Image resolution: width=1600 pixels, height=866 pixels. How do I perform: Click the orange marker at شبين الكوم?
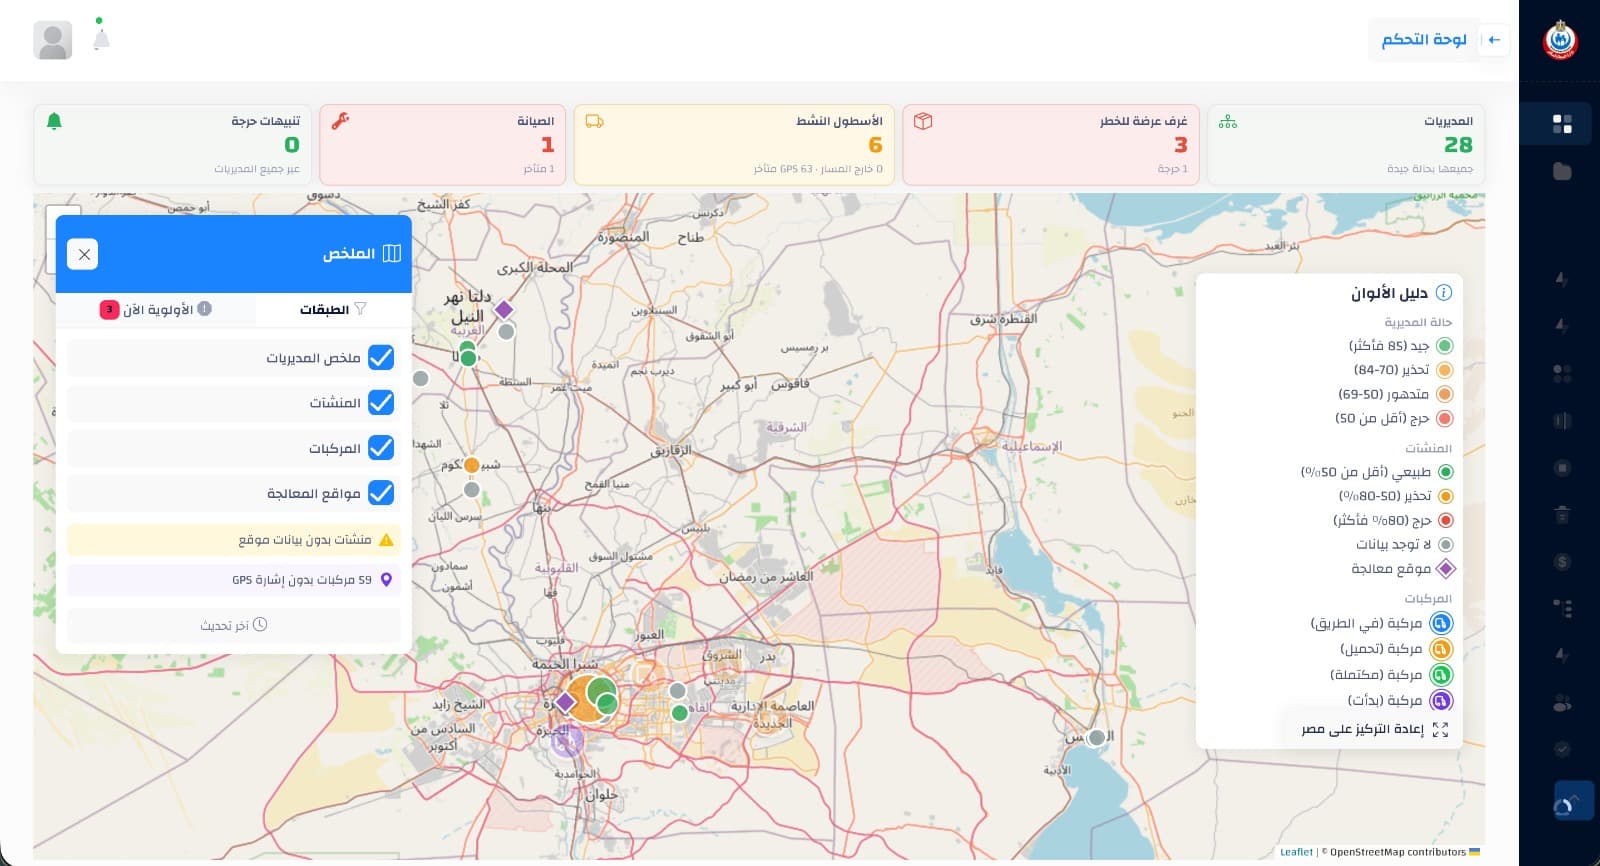pos(472,465)
